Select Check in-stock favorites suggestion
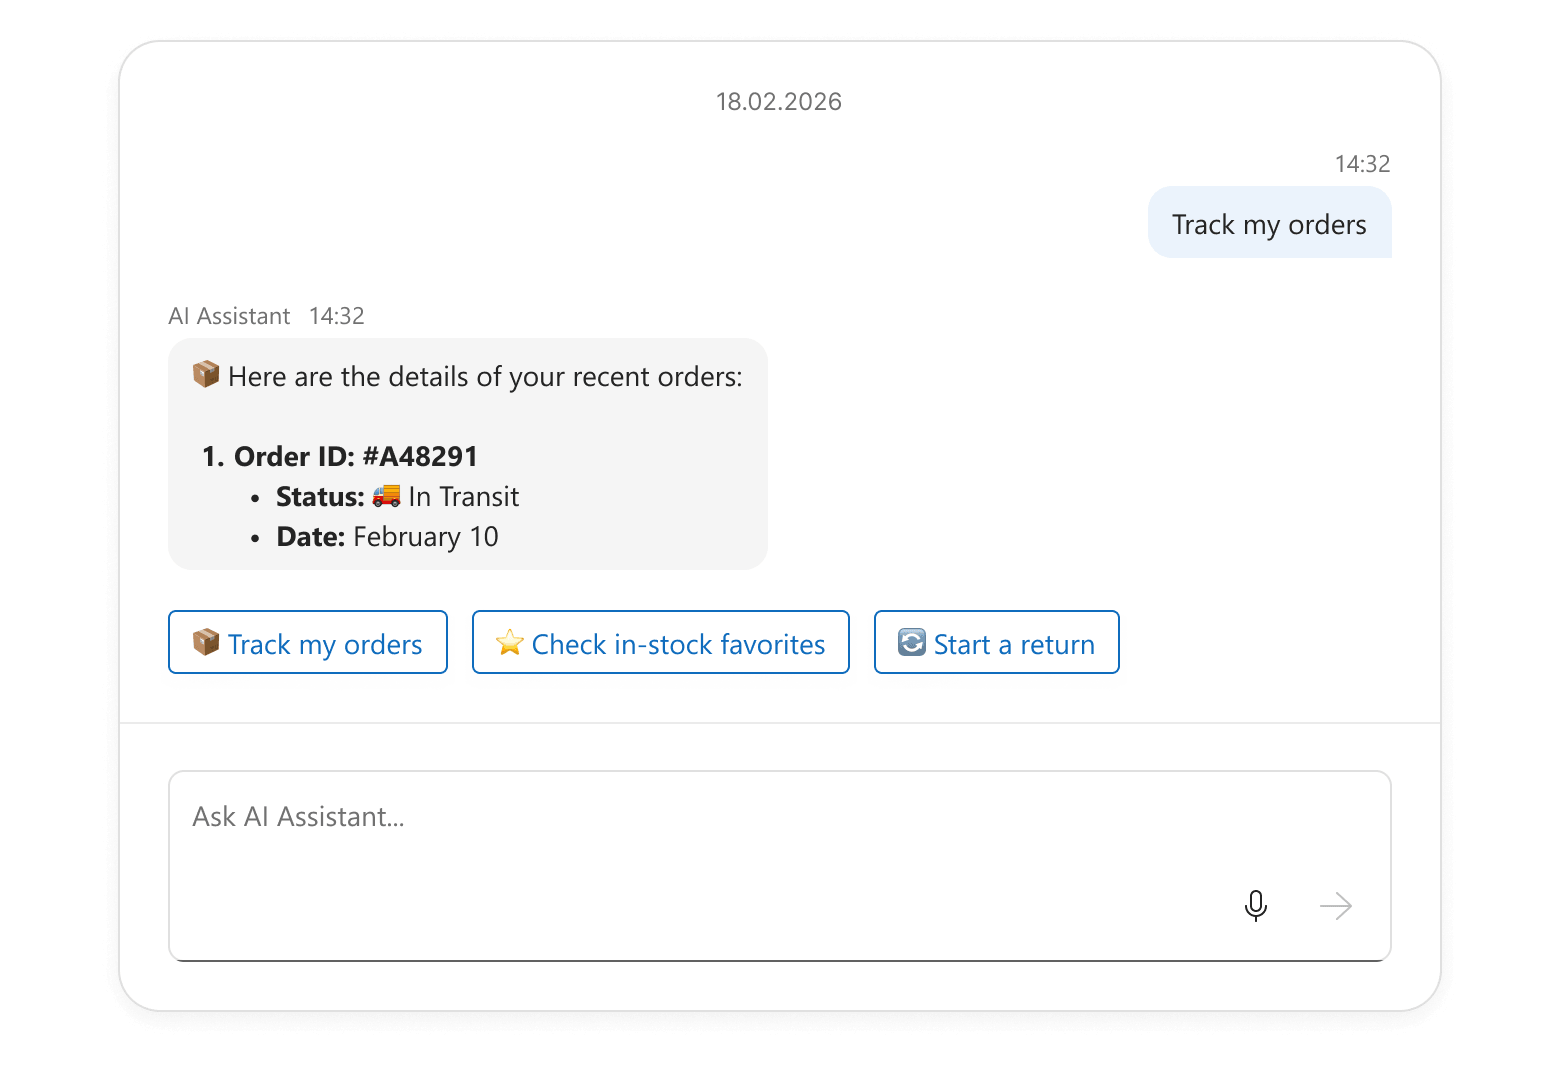This screenshot has width=1560, height=1068. point(661,642)
